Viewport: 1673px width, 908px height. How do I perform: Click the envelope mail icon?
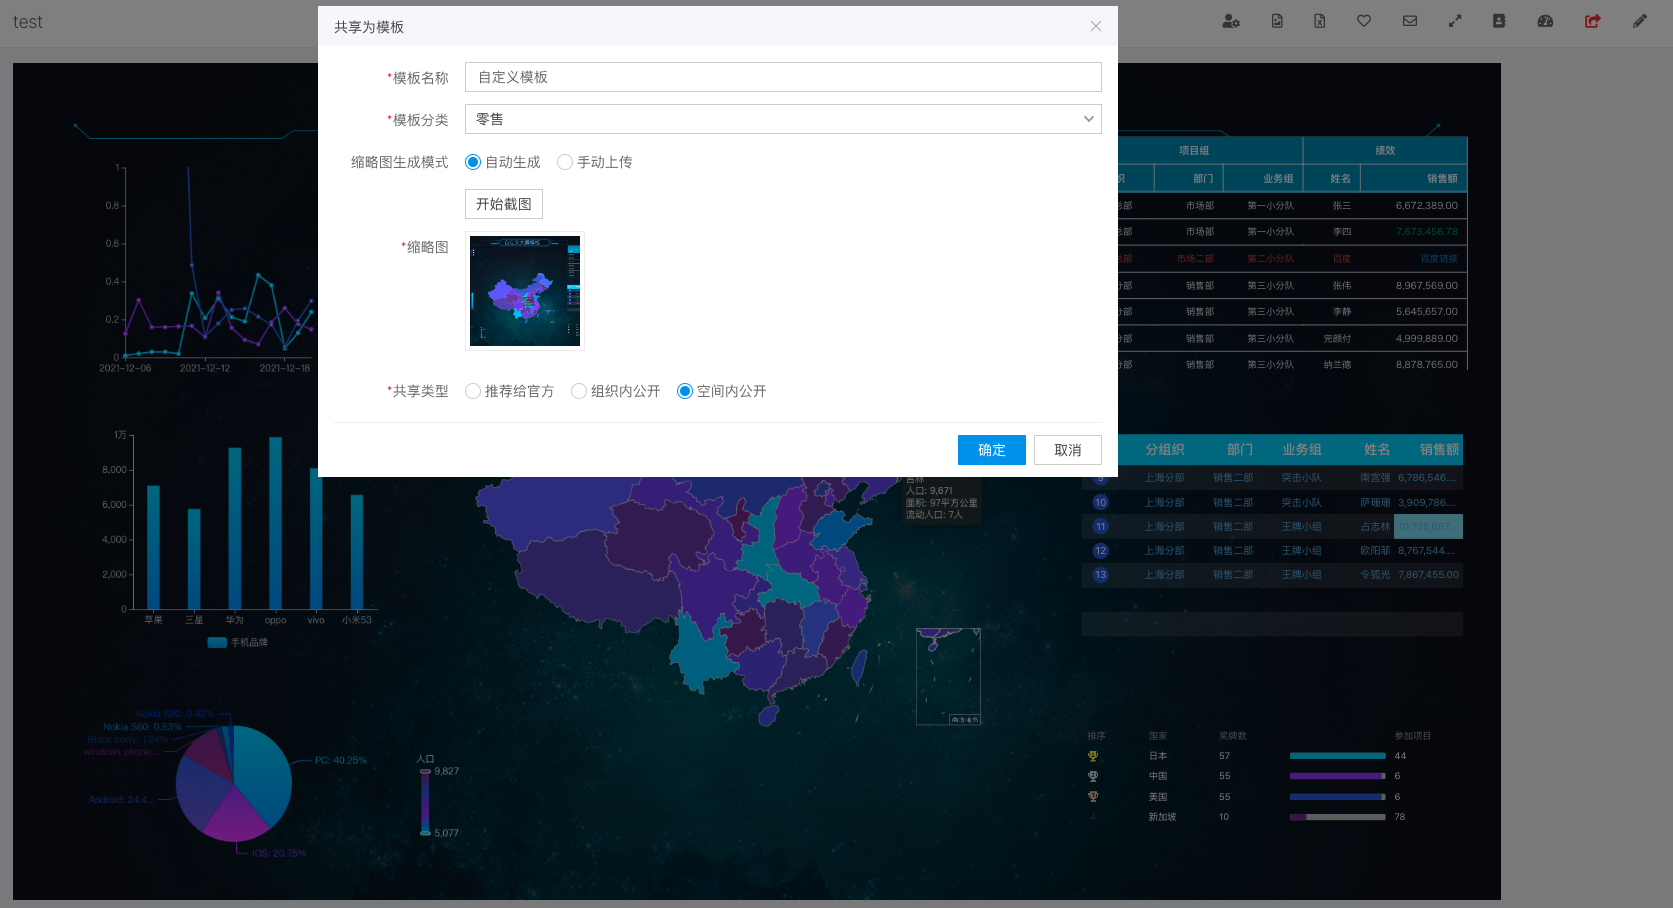tap(1410, 21)
